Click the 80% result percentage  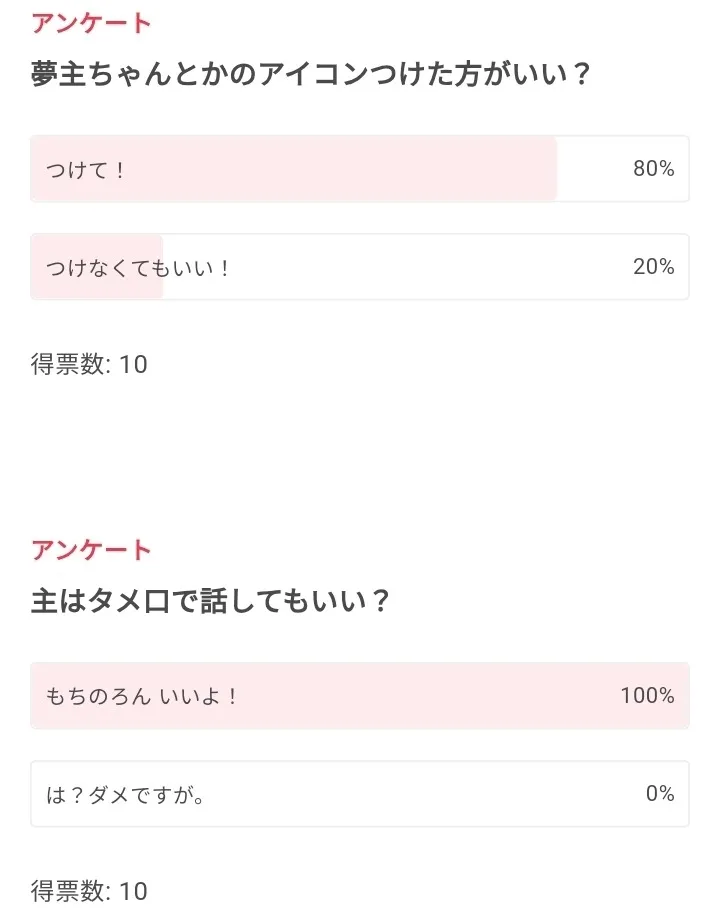click(653, 169)
